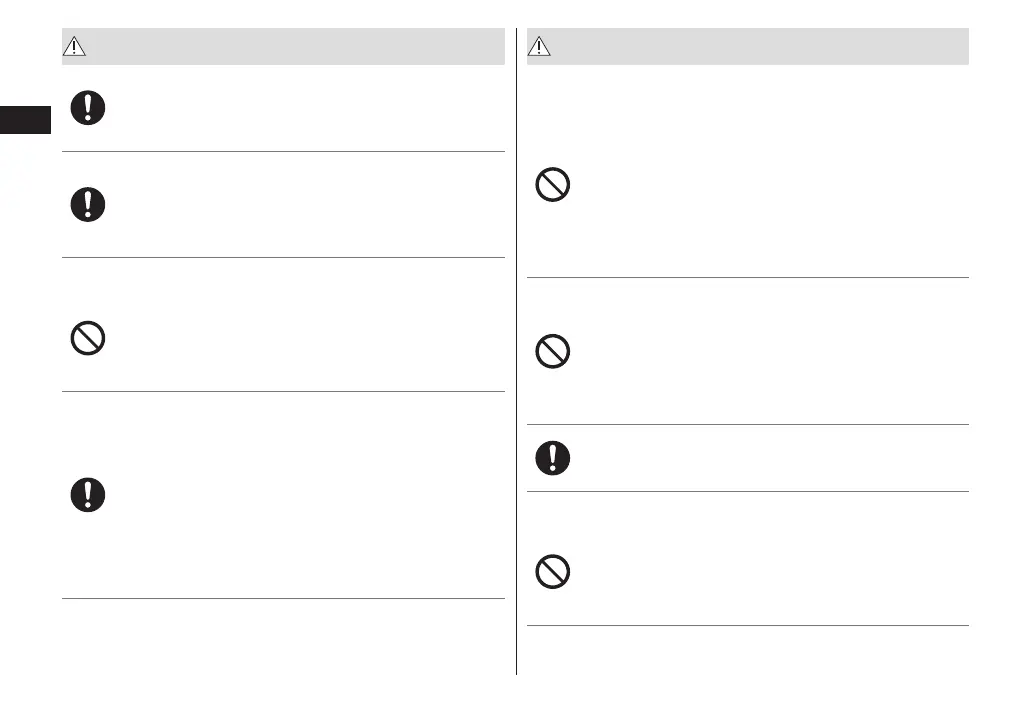Select the exclamation icon in right column

point(553,458)
